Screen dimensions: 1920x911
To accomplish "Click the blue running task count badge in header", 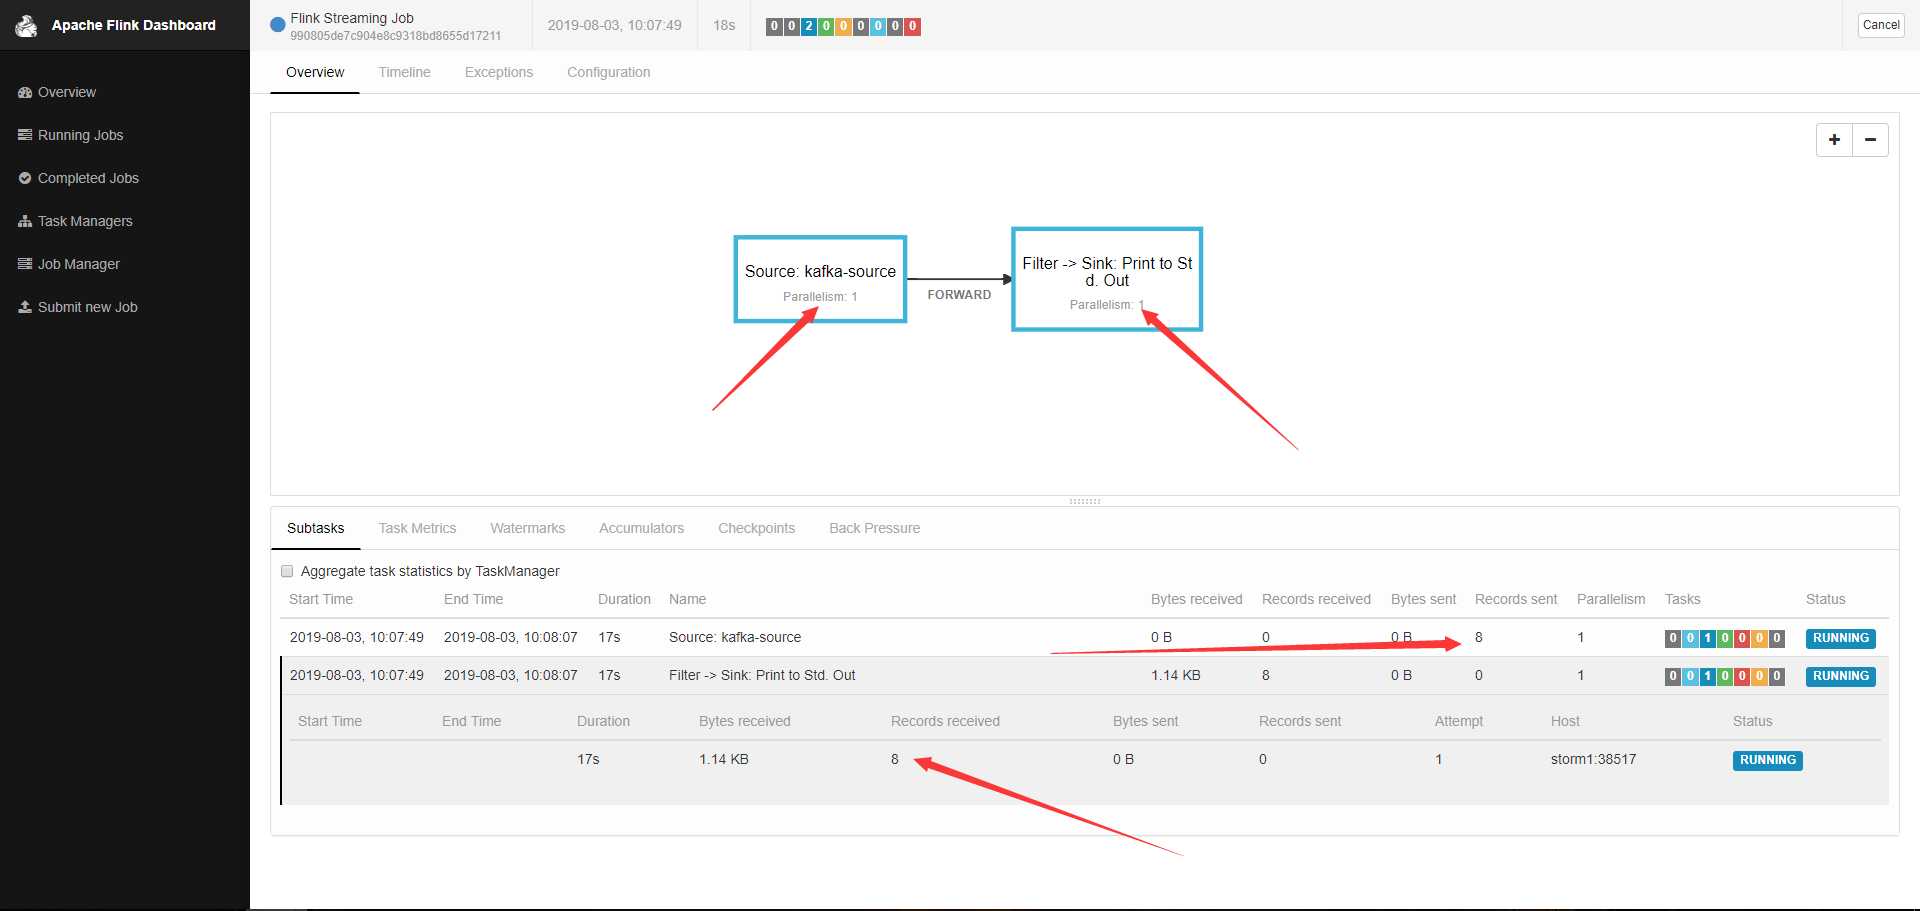I will click(x=809, y=27).
